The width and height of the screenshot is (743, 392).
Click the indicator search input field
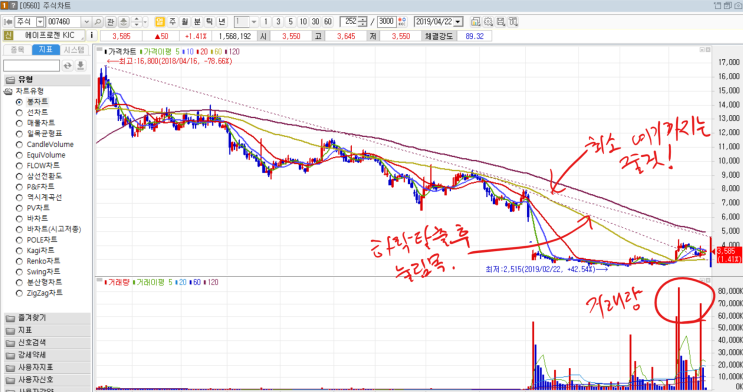[31, 65]
